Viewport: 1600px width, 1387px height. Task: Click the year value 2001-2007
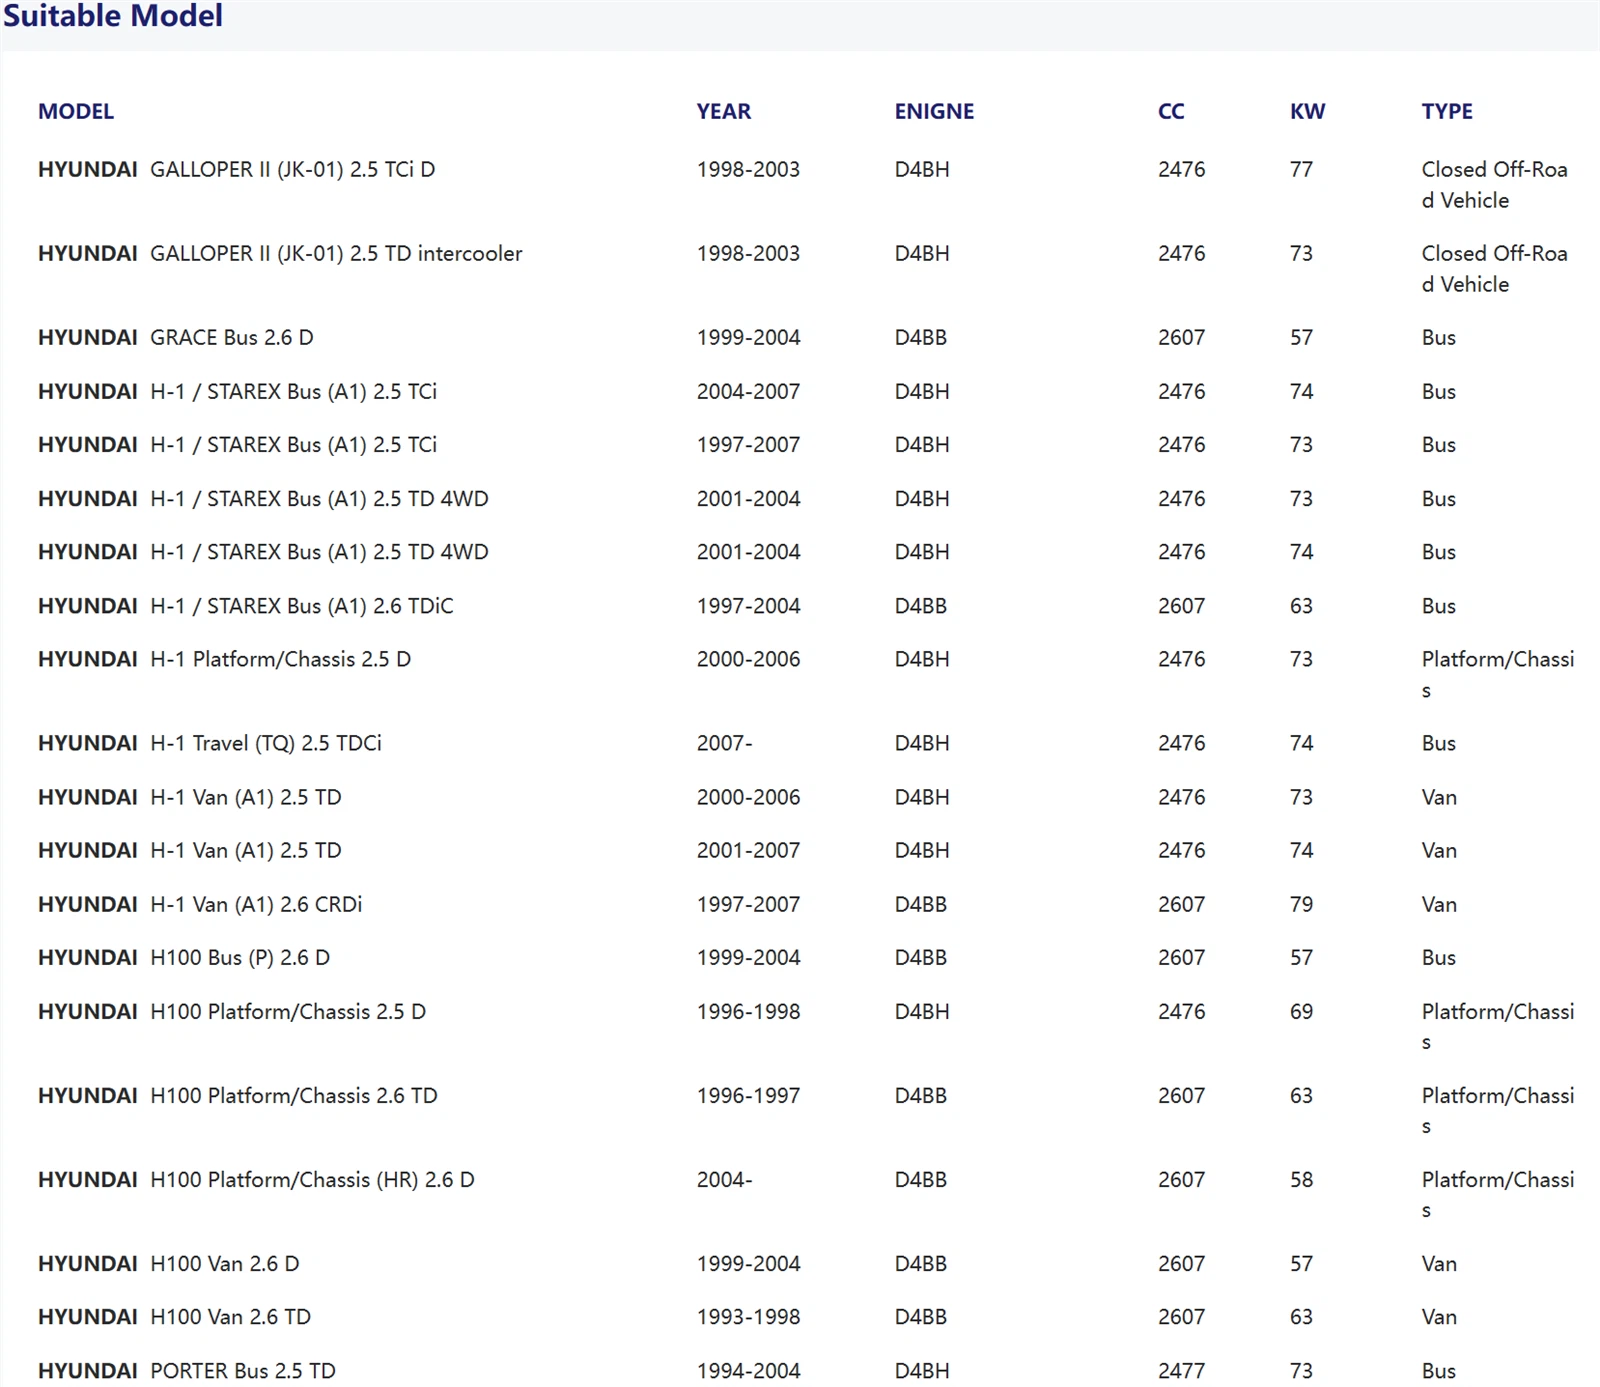click(x=749, y=851)
